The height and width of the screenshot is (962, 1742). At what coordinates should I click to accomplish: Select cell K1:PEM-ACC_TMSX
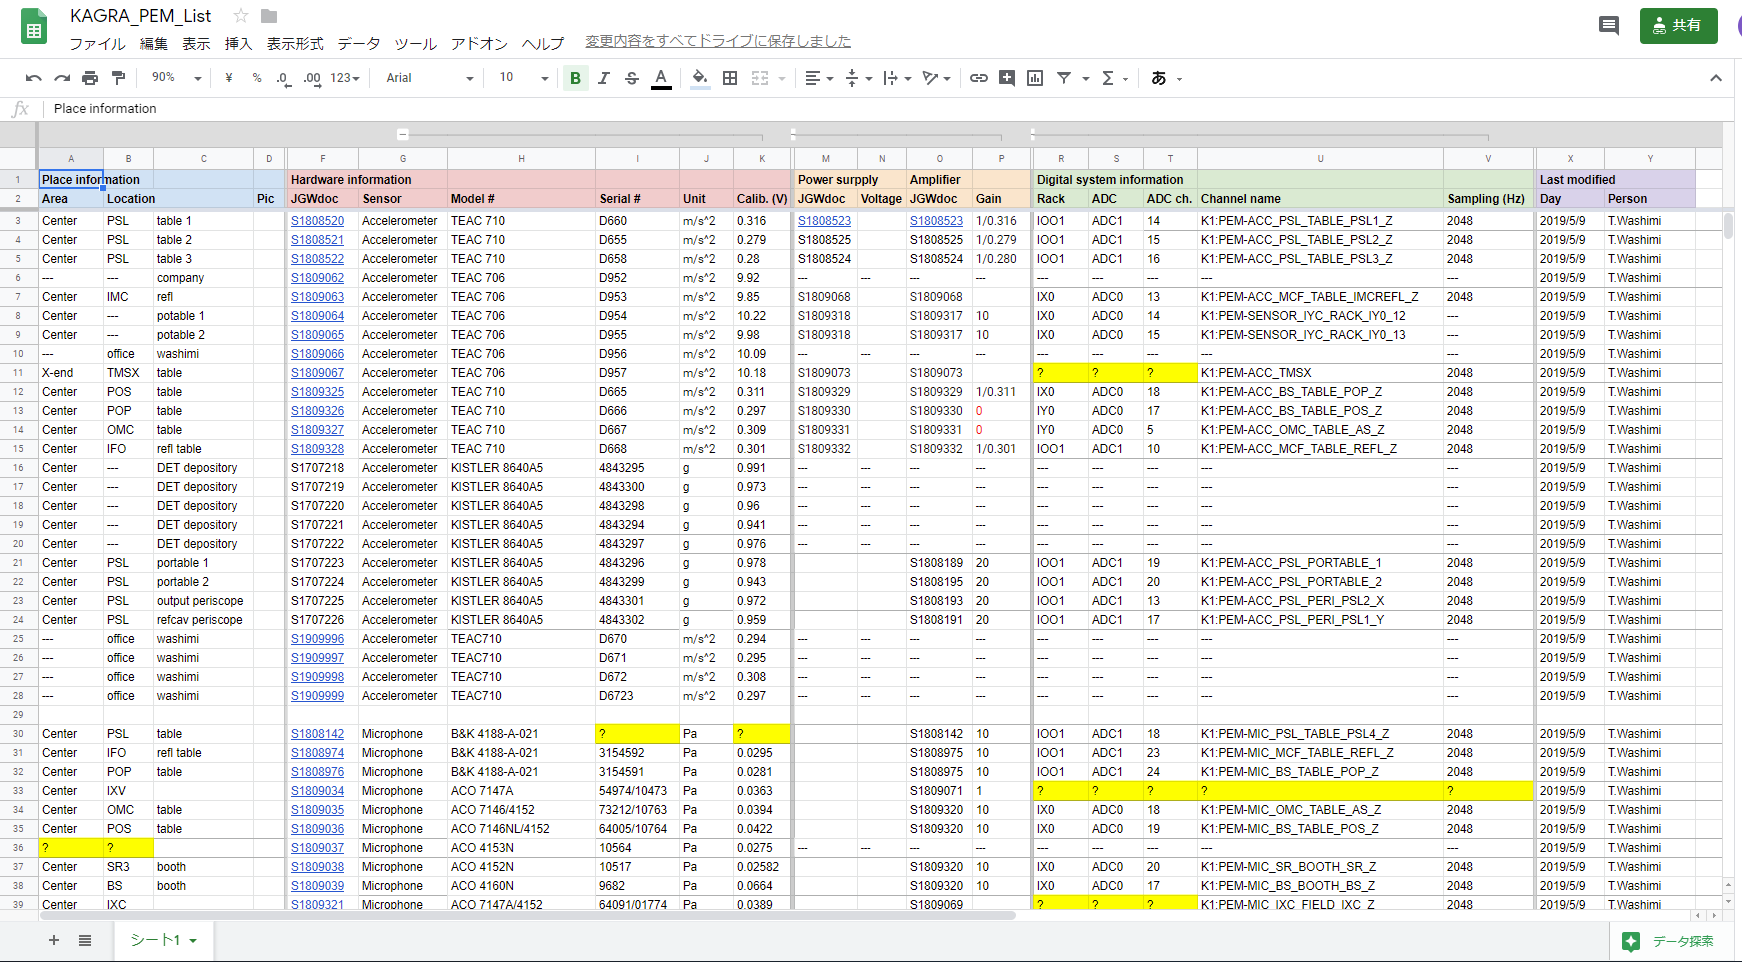(x=1320, y=373)
